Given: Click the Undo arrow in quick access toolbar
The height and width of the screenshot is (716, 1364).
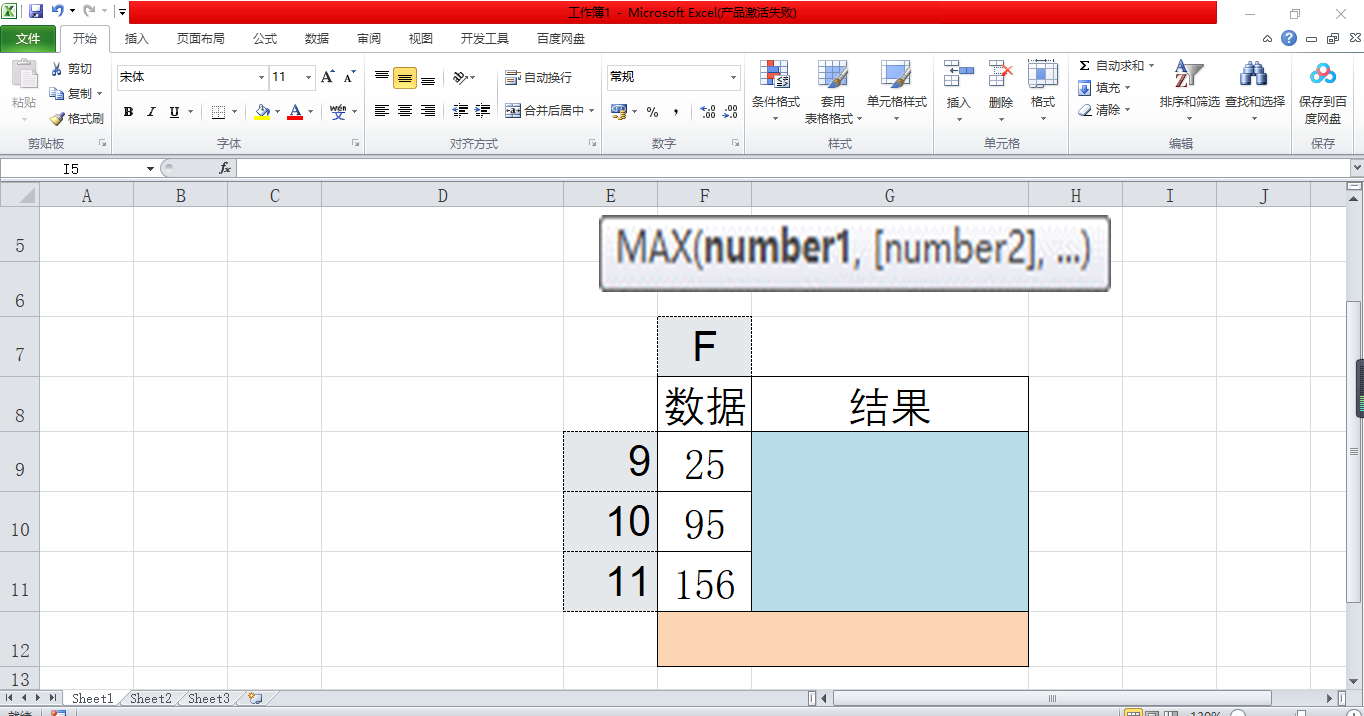Looking at the screenshot, I should coord(58,11).
